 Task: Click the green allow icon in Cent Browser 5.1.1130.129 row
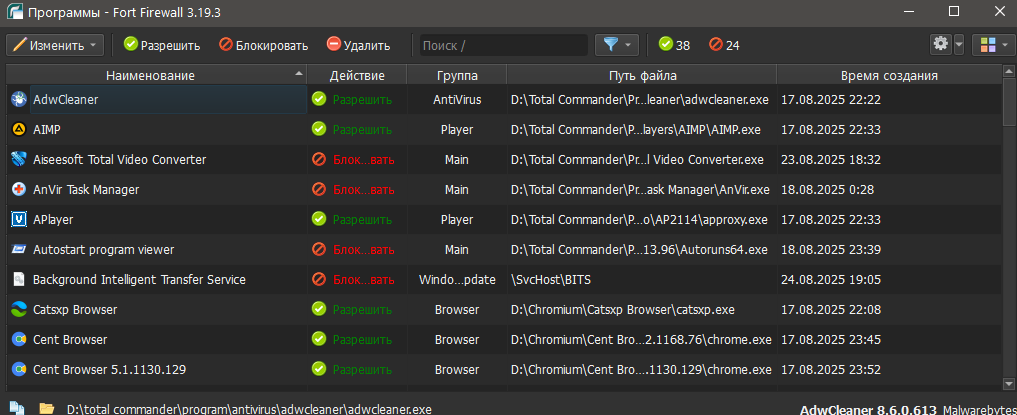[318, 370]
